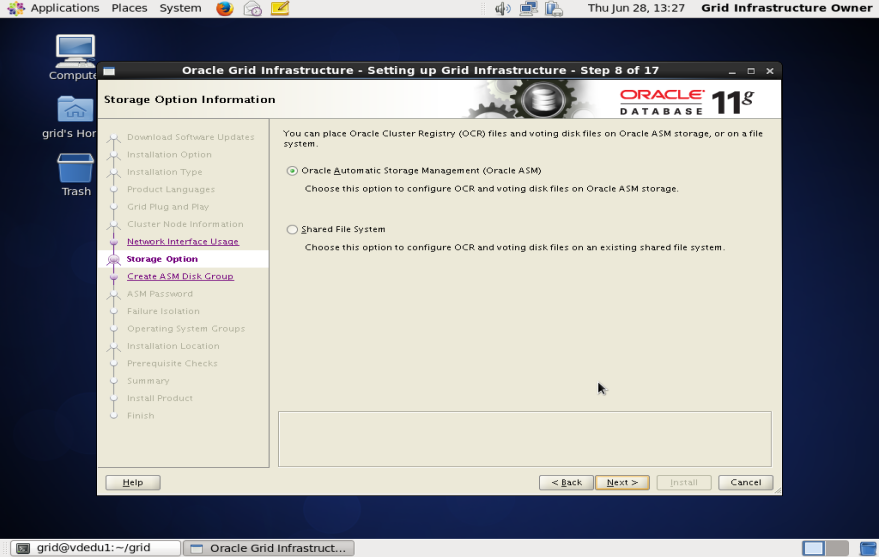Go to Network Interface Usage step link
879x557 pixels.
pos(183,242)
